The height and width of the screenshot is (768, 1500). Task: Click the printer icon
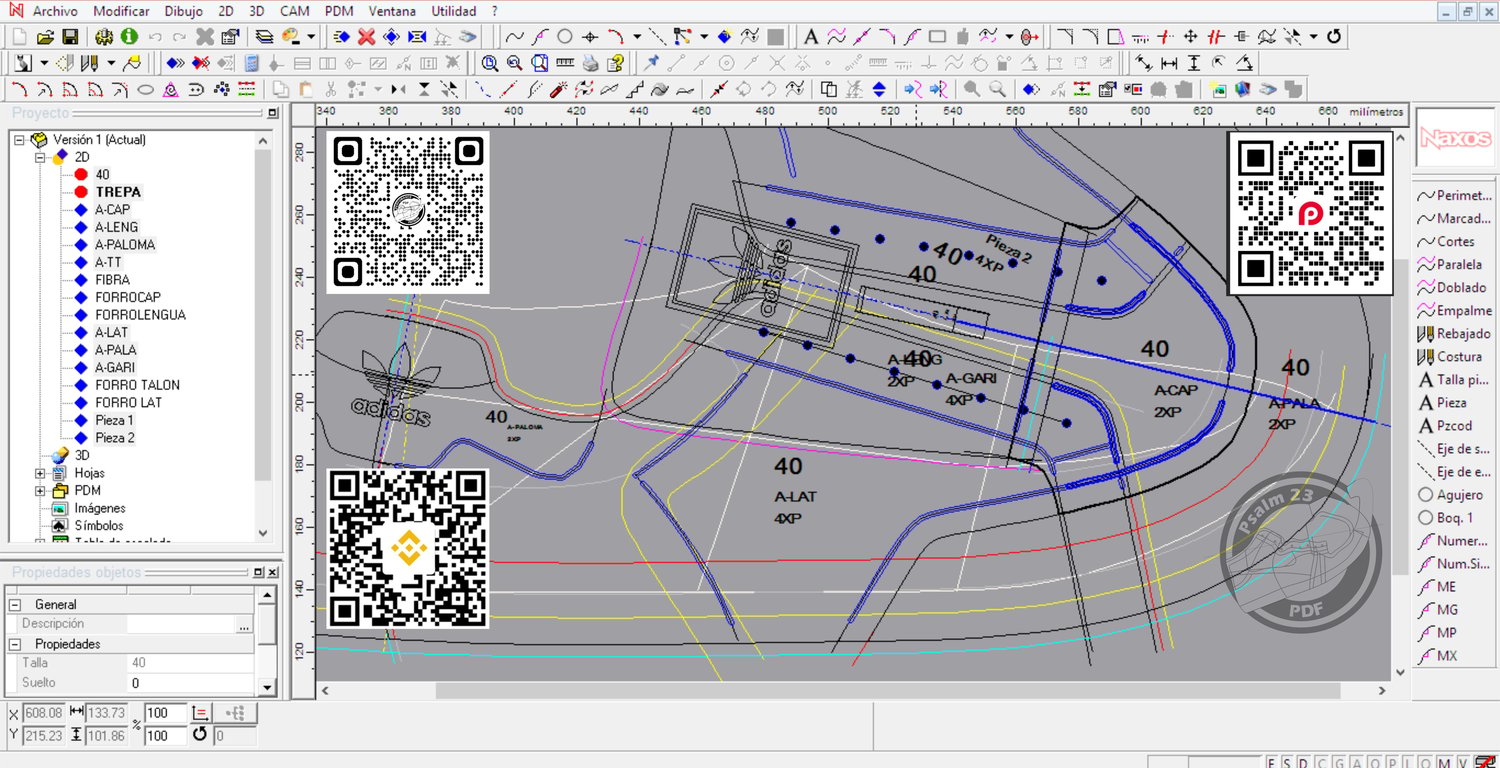[590, 63]
